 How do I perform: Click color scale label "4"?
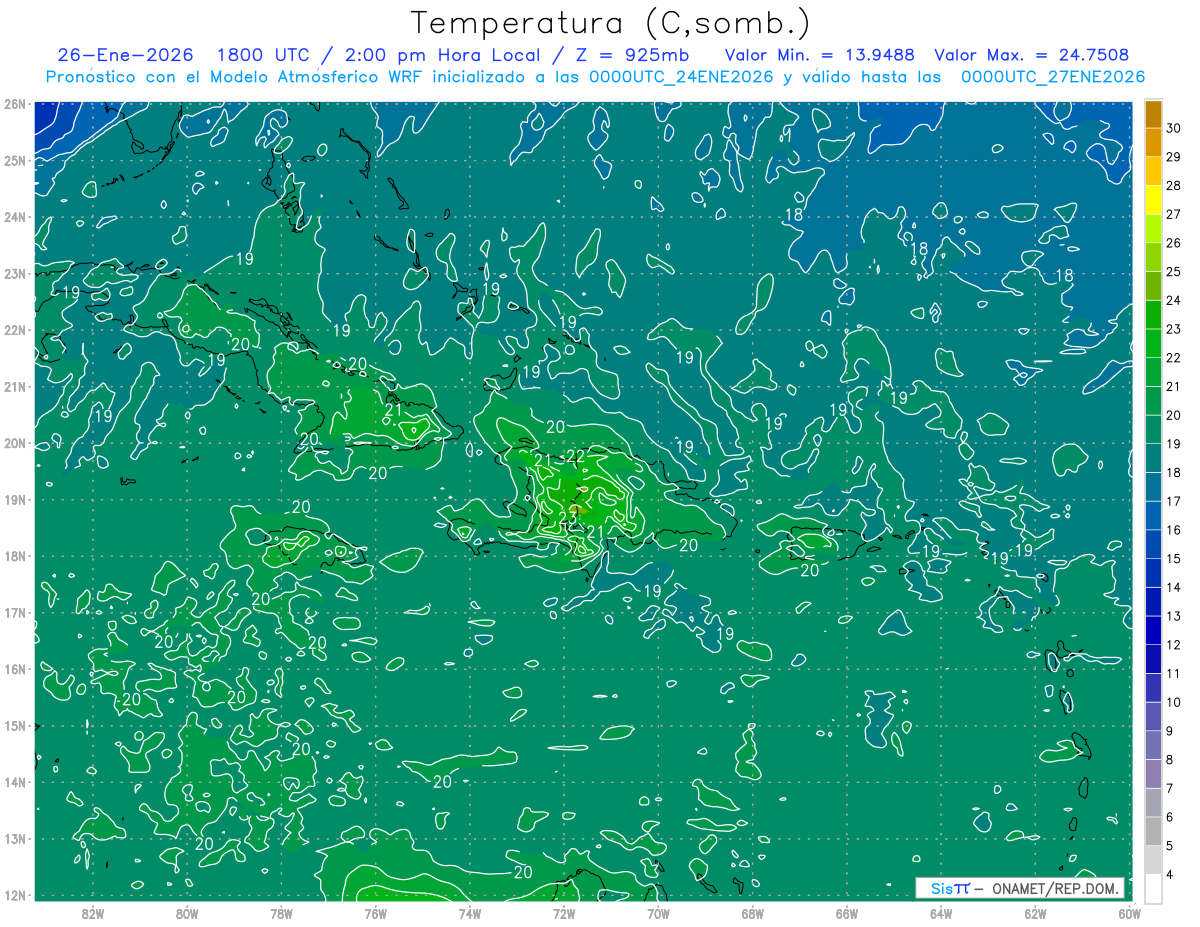1170,875
